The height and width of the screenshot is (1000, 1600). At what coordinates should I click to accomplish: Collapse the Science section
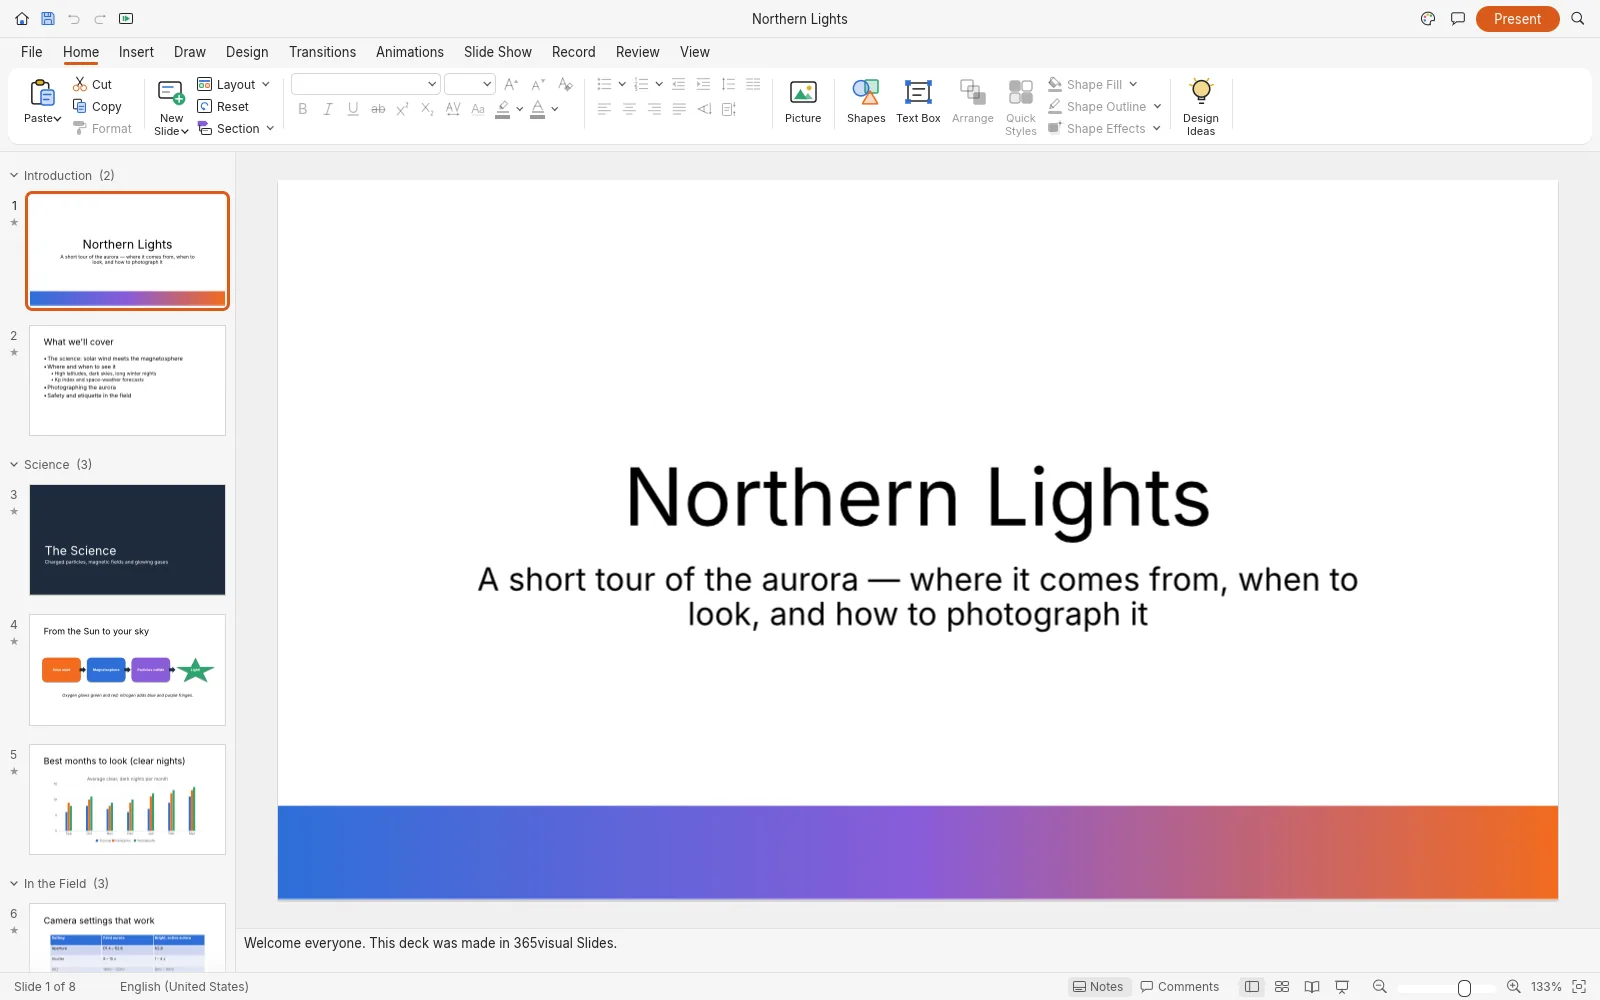(x=14, y=465)
